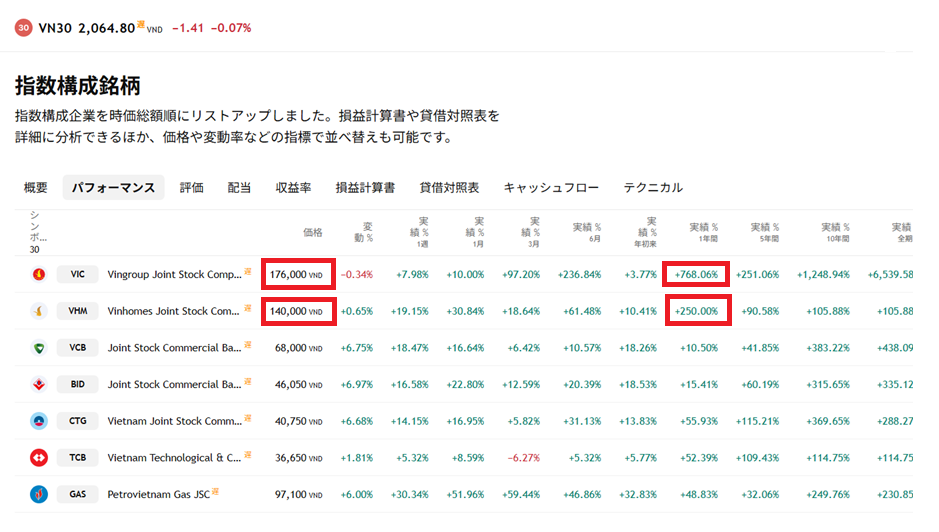
Task: Sort by the 変動% column header
Action: tap(362, 232)
